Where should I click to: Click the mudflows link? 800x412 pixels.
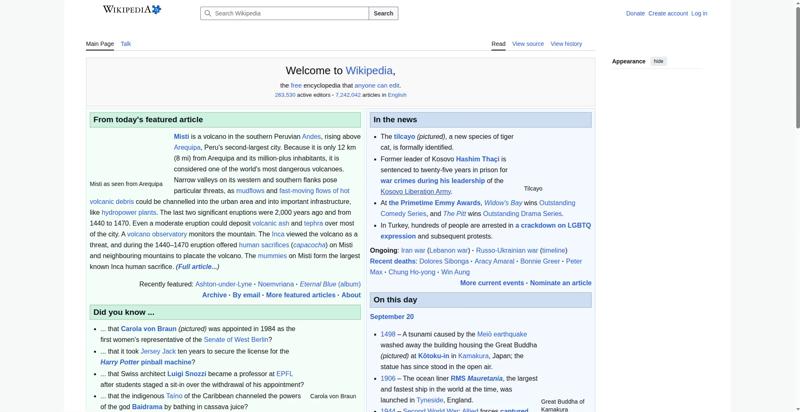250,191
